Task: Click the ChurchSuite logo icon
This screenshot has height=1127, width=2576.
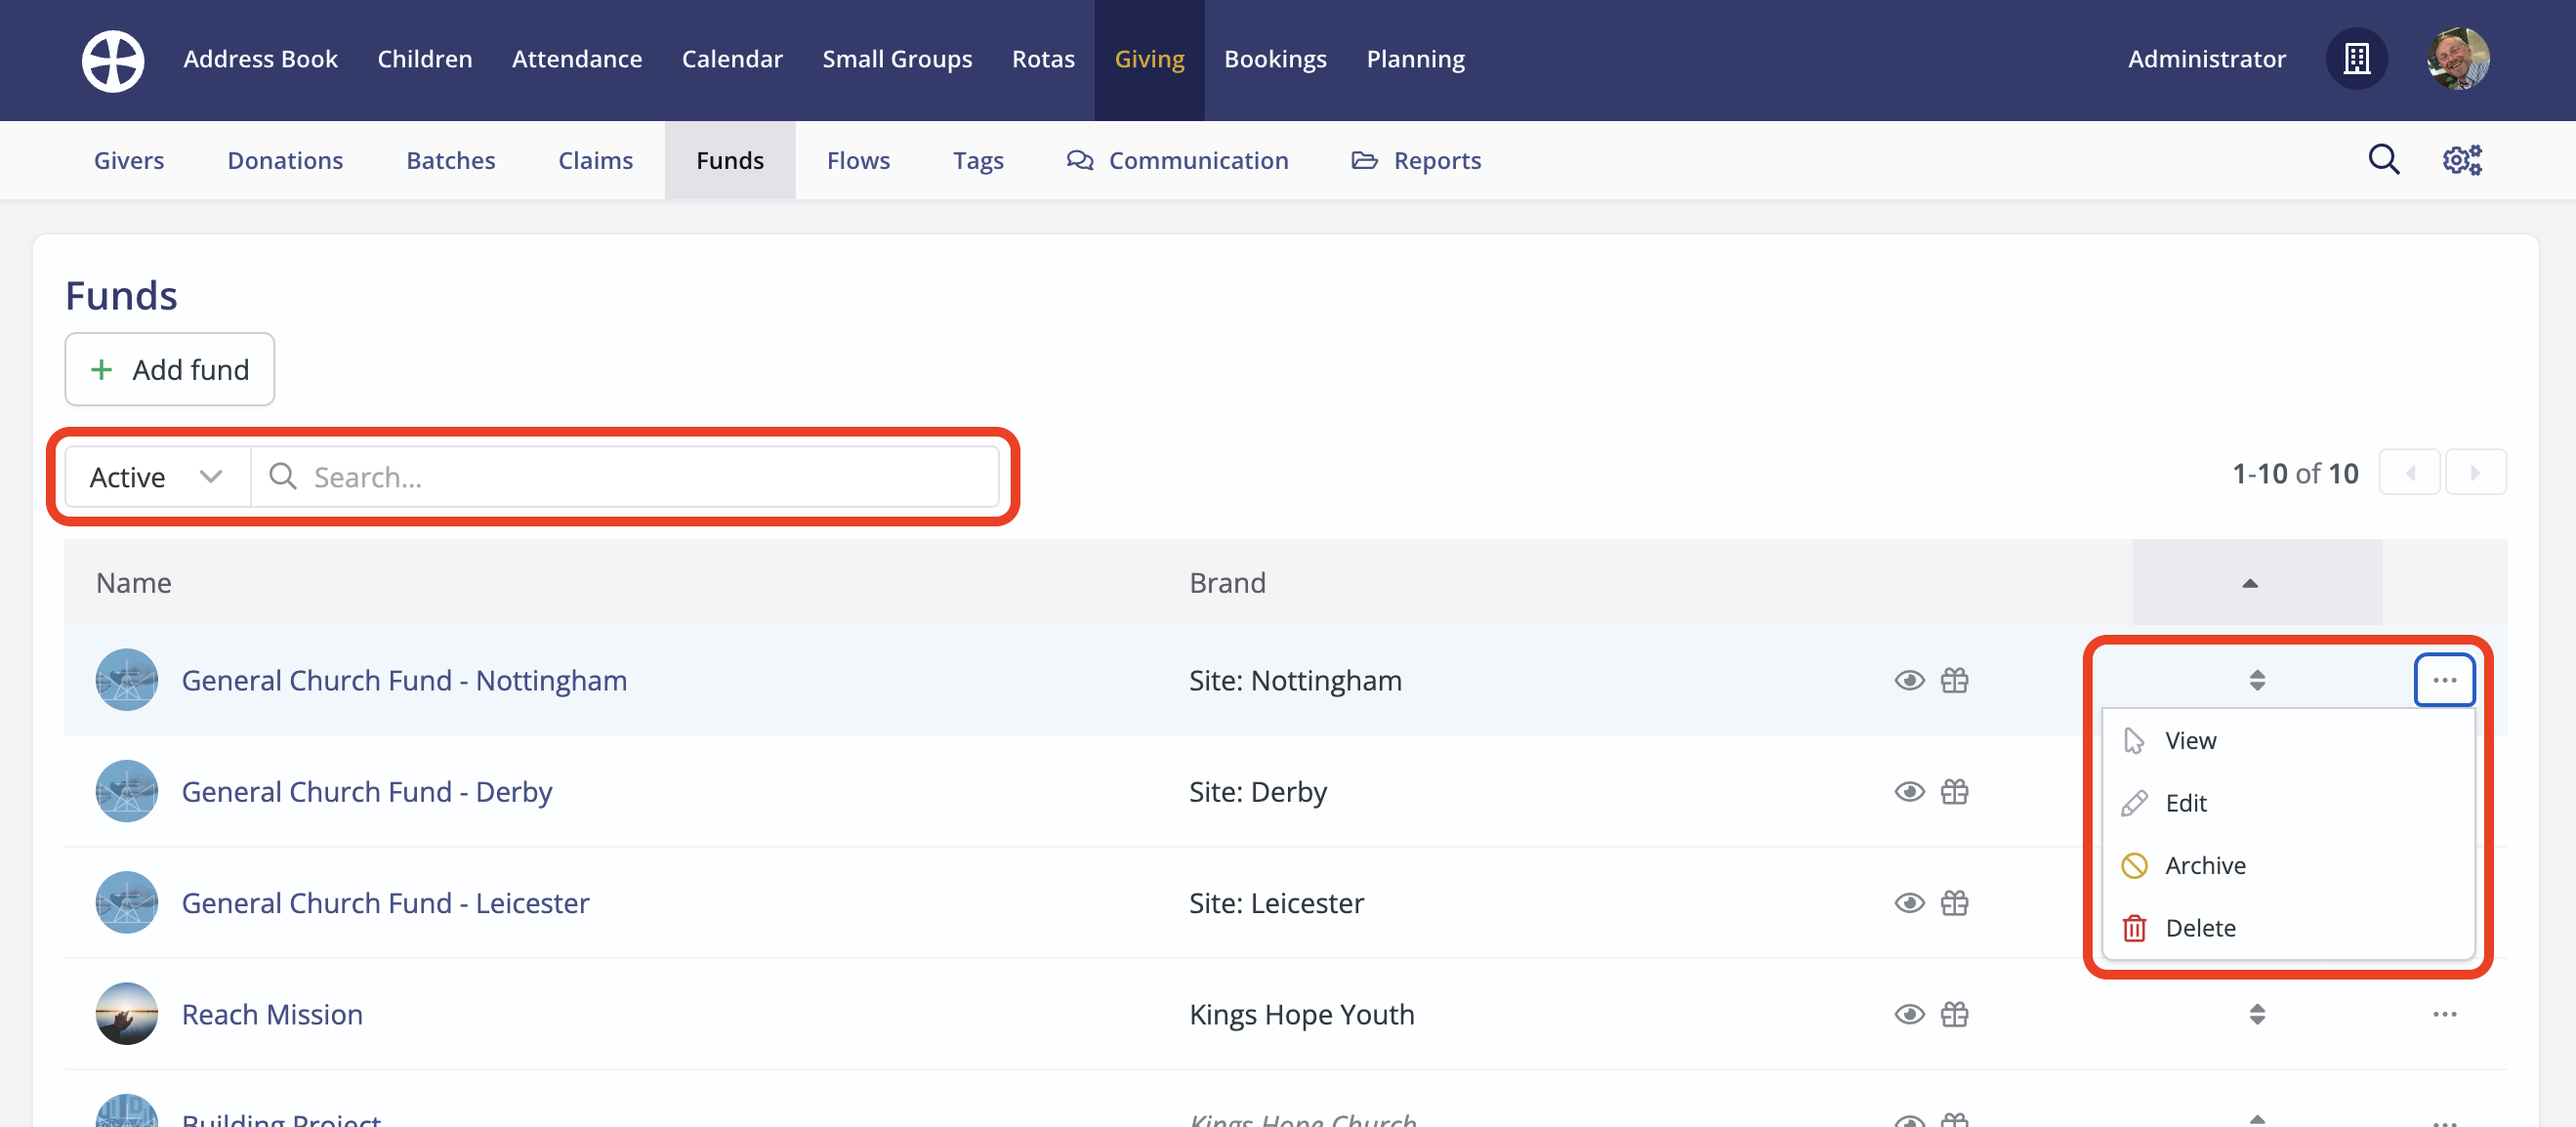Action: click(112, 60)
